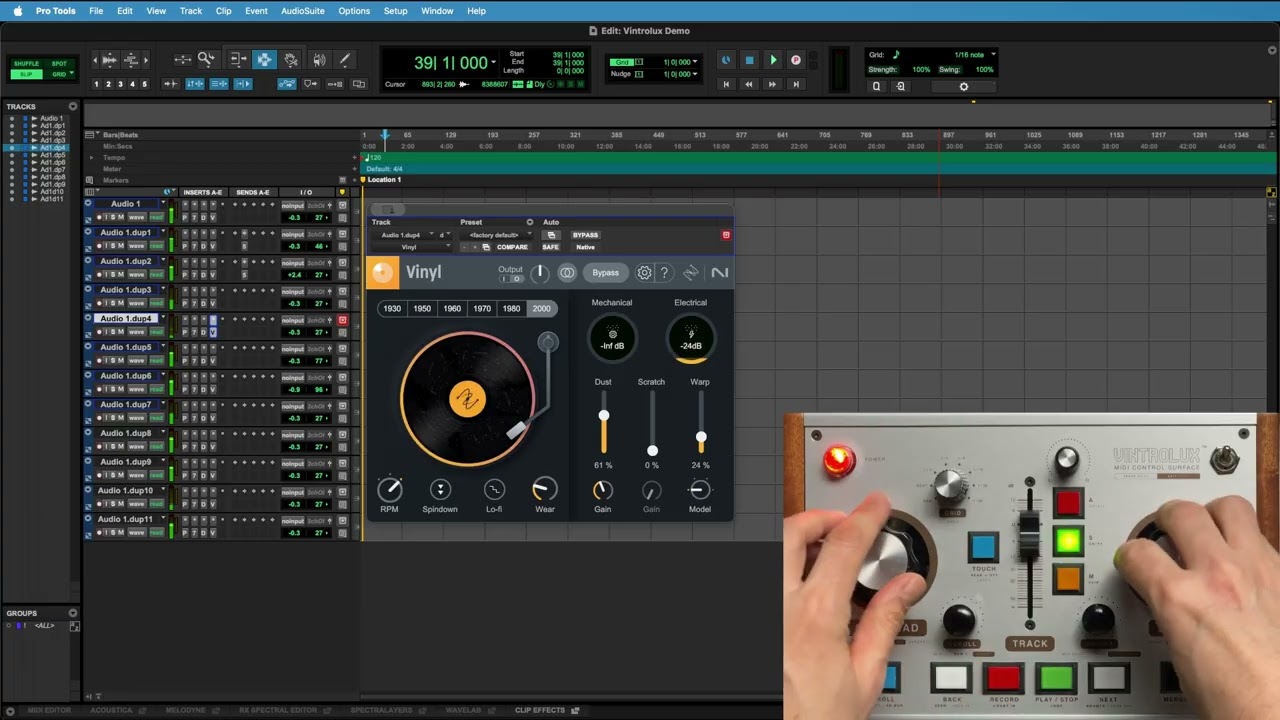The image size is (1280, 720).
Task: Select the 1950 era in Vinyl
Action: (422, 308)
